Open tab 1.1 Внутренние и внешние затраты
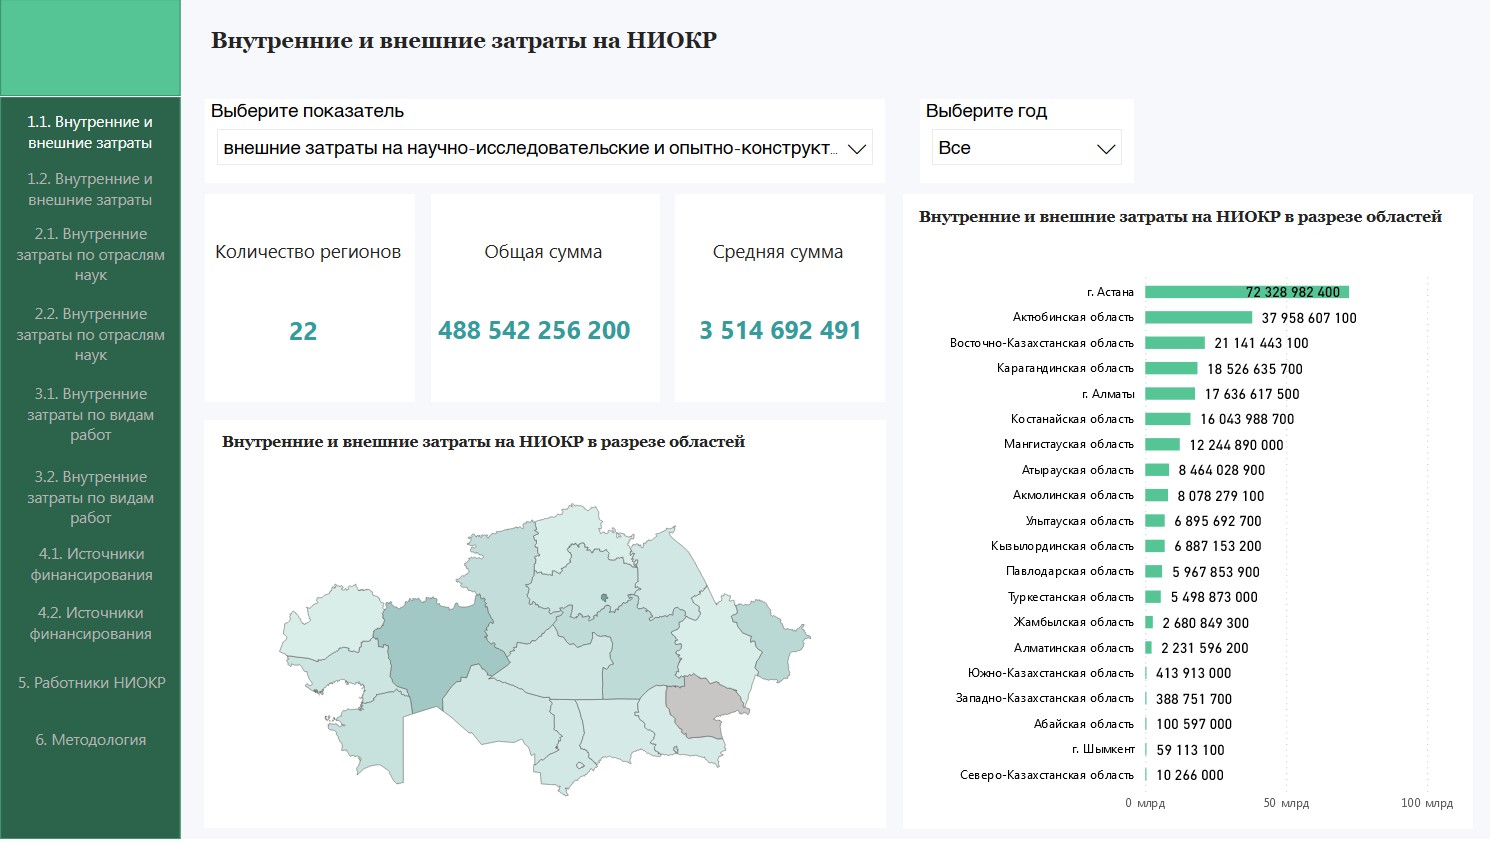This screenshot has height=847, width=1490. 90,132
